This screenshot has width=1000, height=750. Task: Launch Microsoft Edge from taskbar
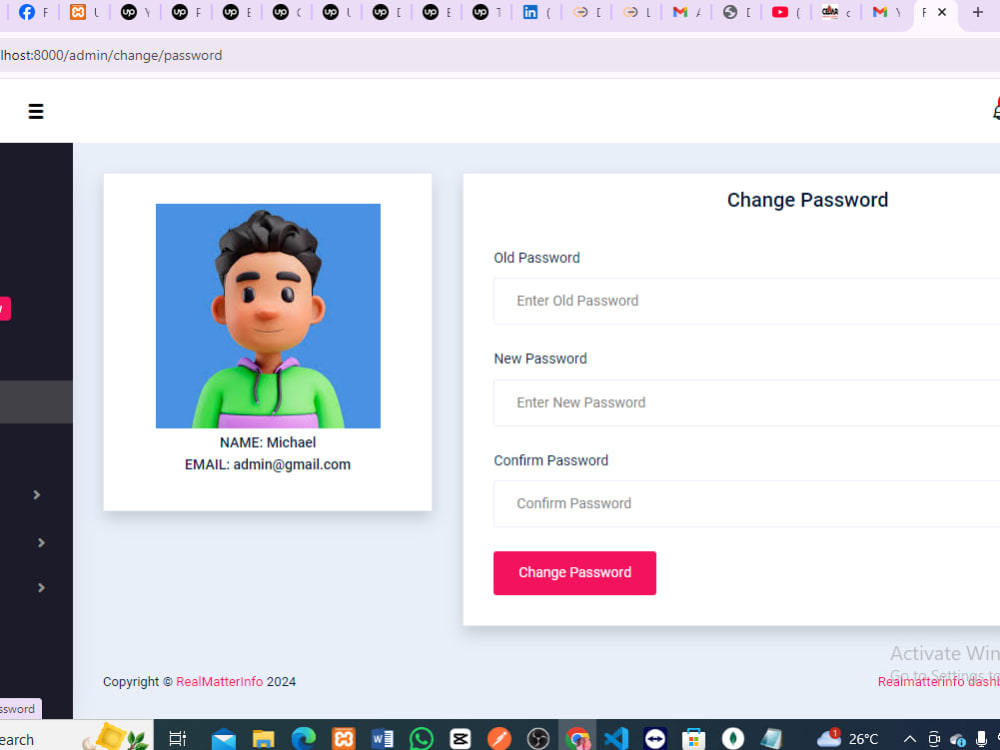pyautogui.click(x=304, y=739)
